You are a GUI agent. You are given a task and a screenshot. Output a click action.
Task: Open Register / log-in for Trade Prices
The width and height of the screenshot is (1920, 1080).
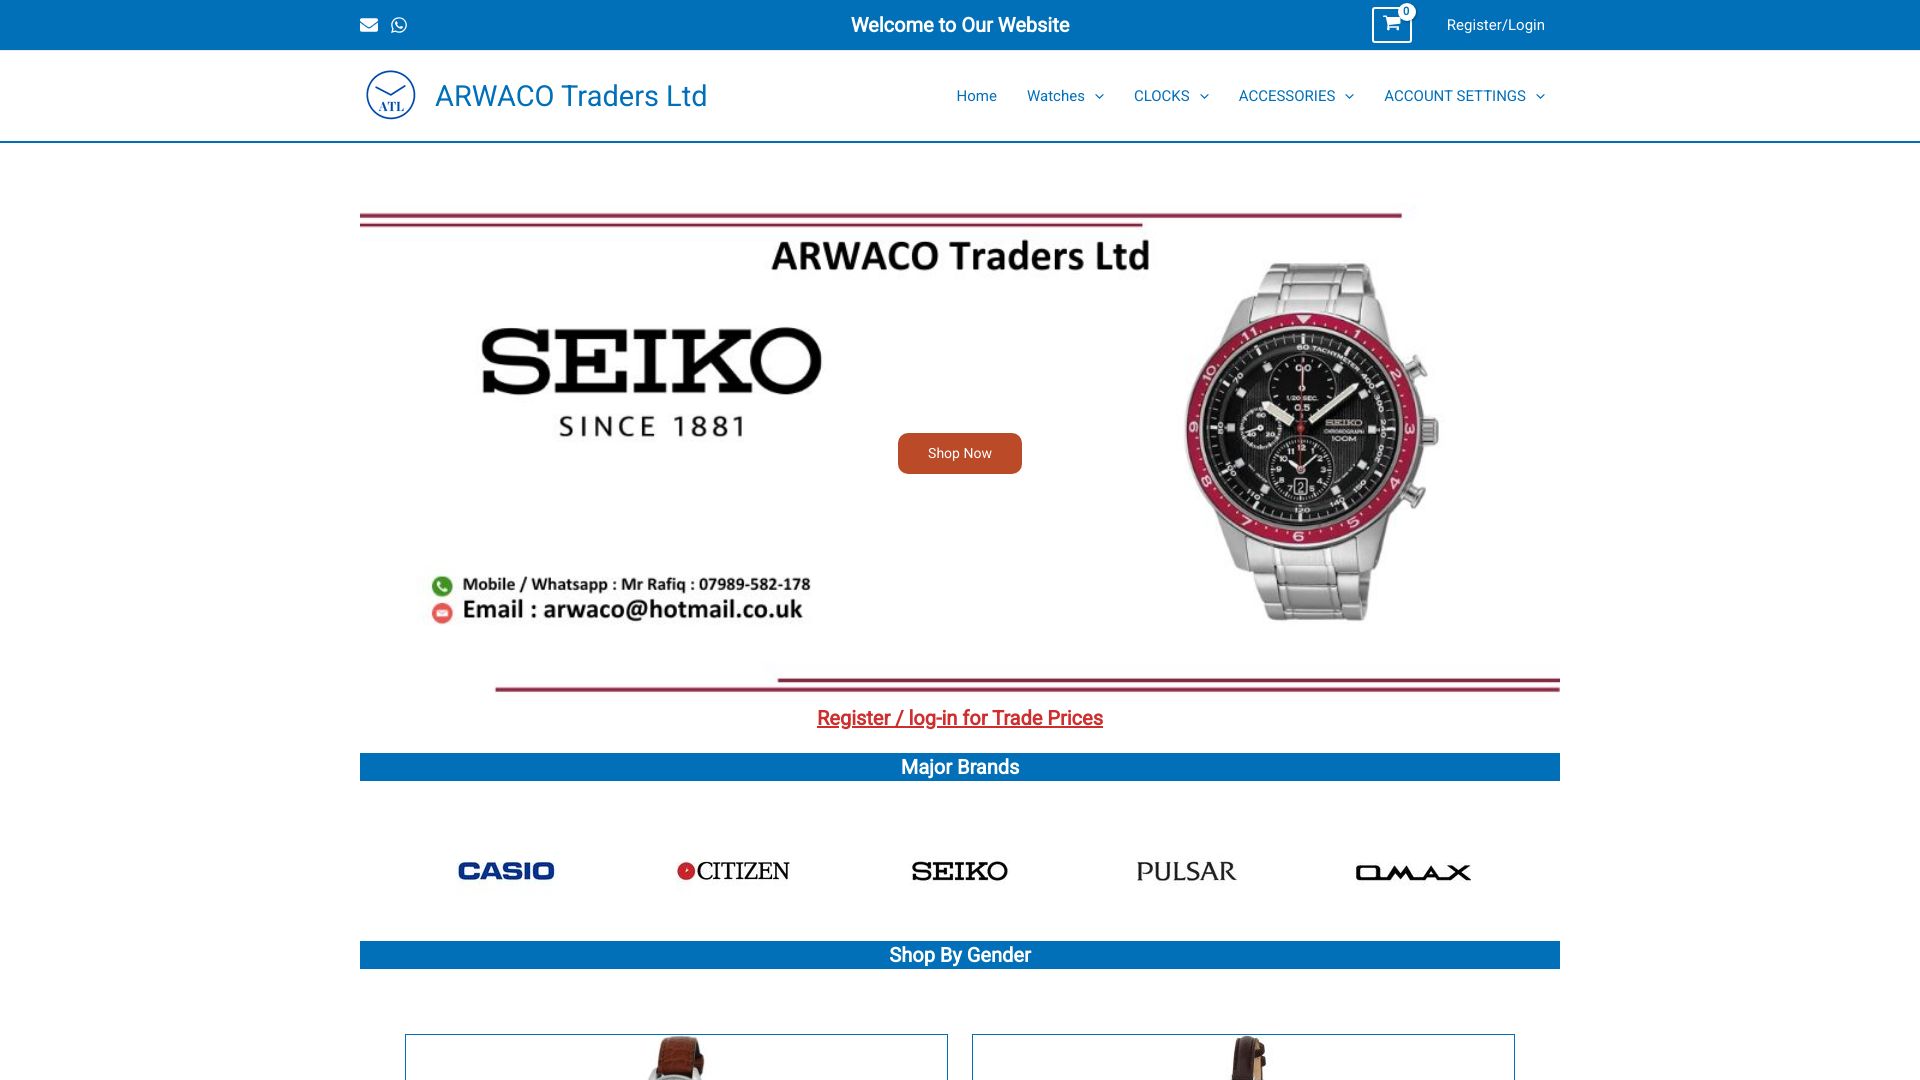(960, 718)
